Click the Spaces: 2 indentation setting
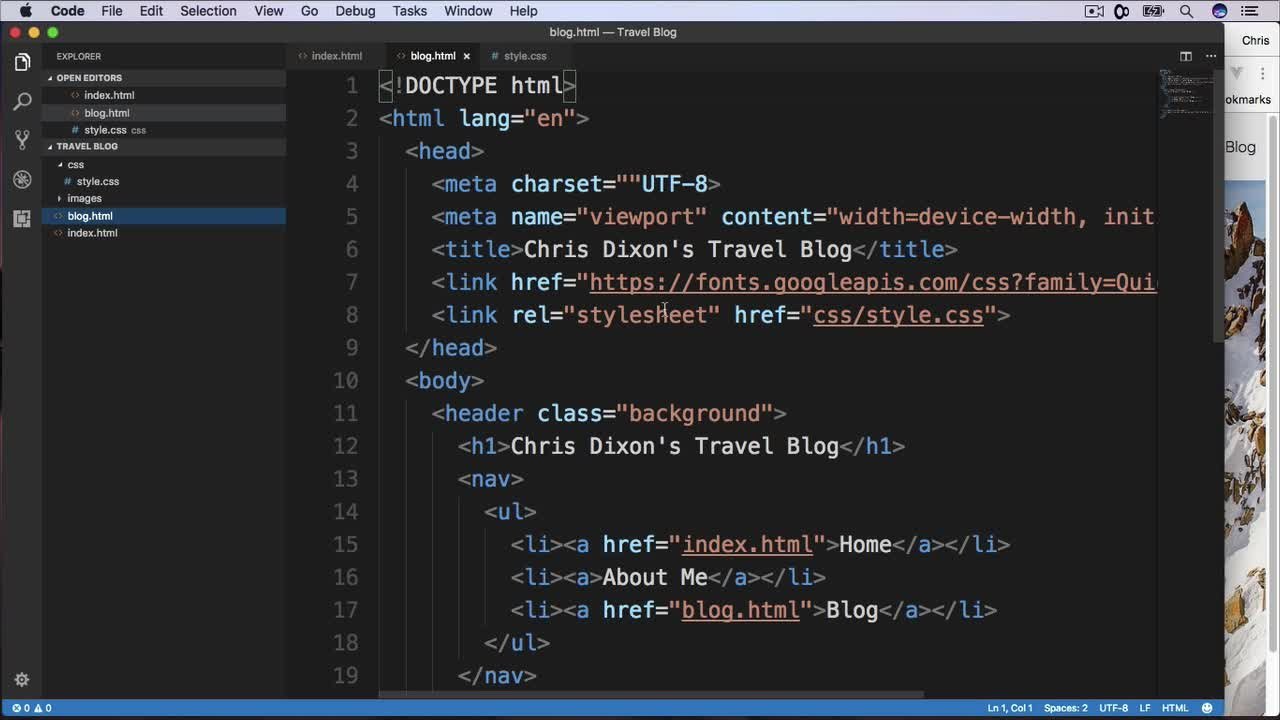 click(x=1065, y=708)
